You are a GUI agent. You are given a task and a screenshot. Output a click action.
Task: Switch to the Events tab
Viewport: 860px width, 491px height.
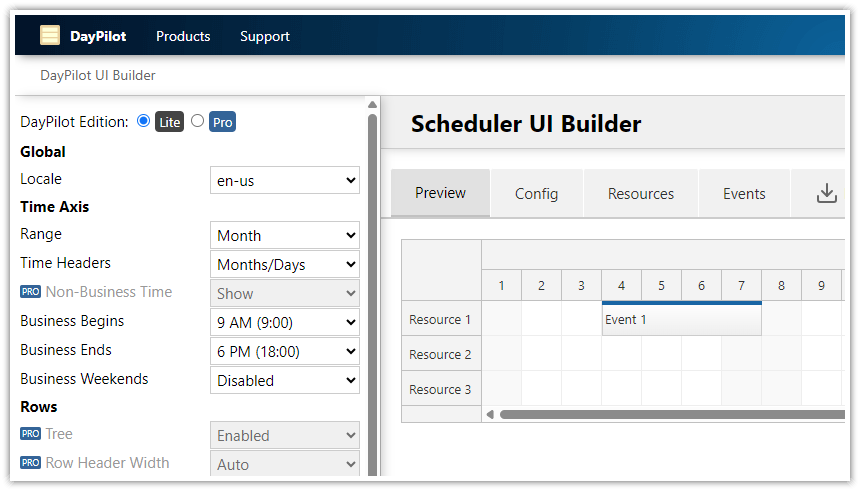click(744, 194)
